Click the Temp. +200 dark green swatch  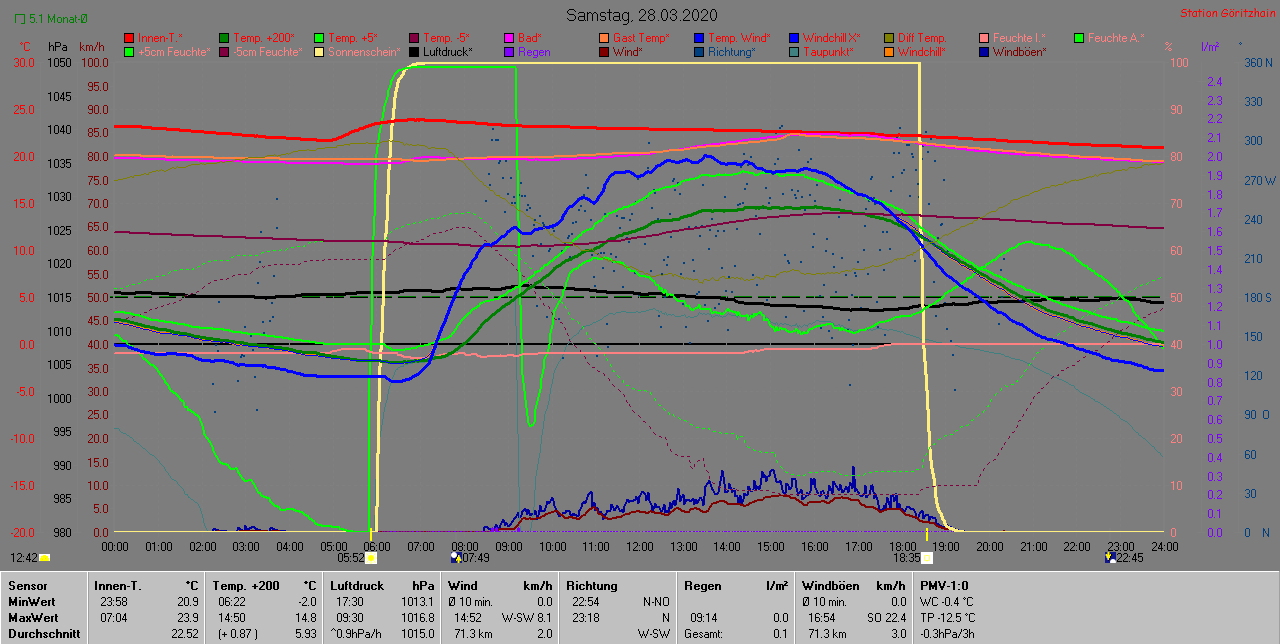coord(224,38)
